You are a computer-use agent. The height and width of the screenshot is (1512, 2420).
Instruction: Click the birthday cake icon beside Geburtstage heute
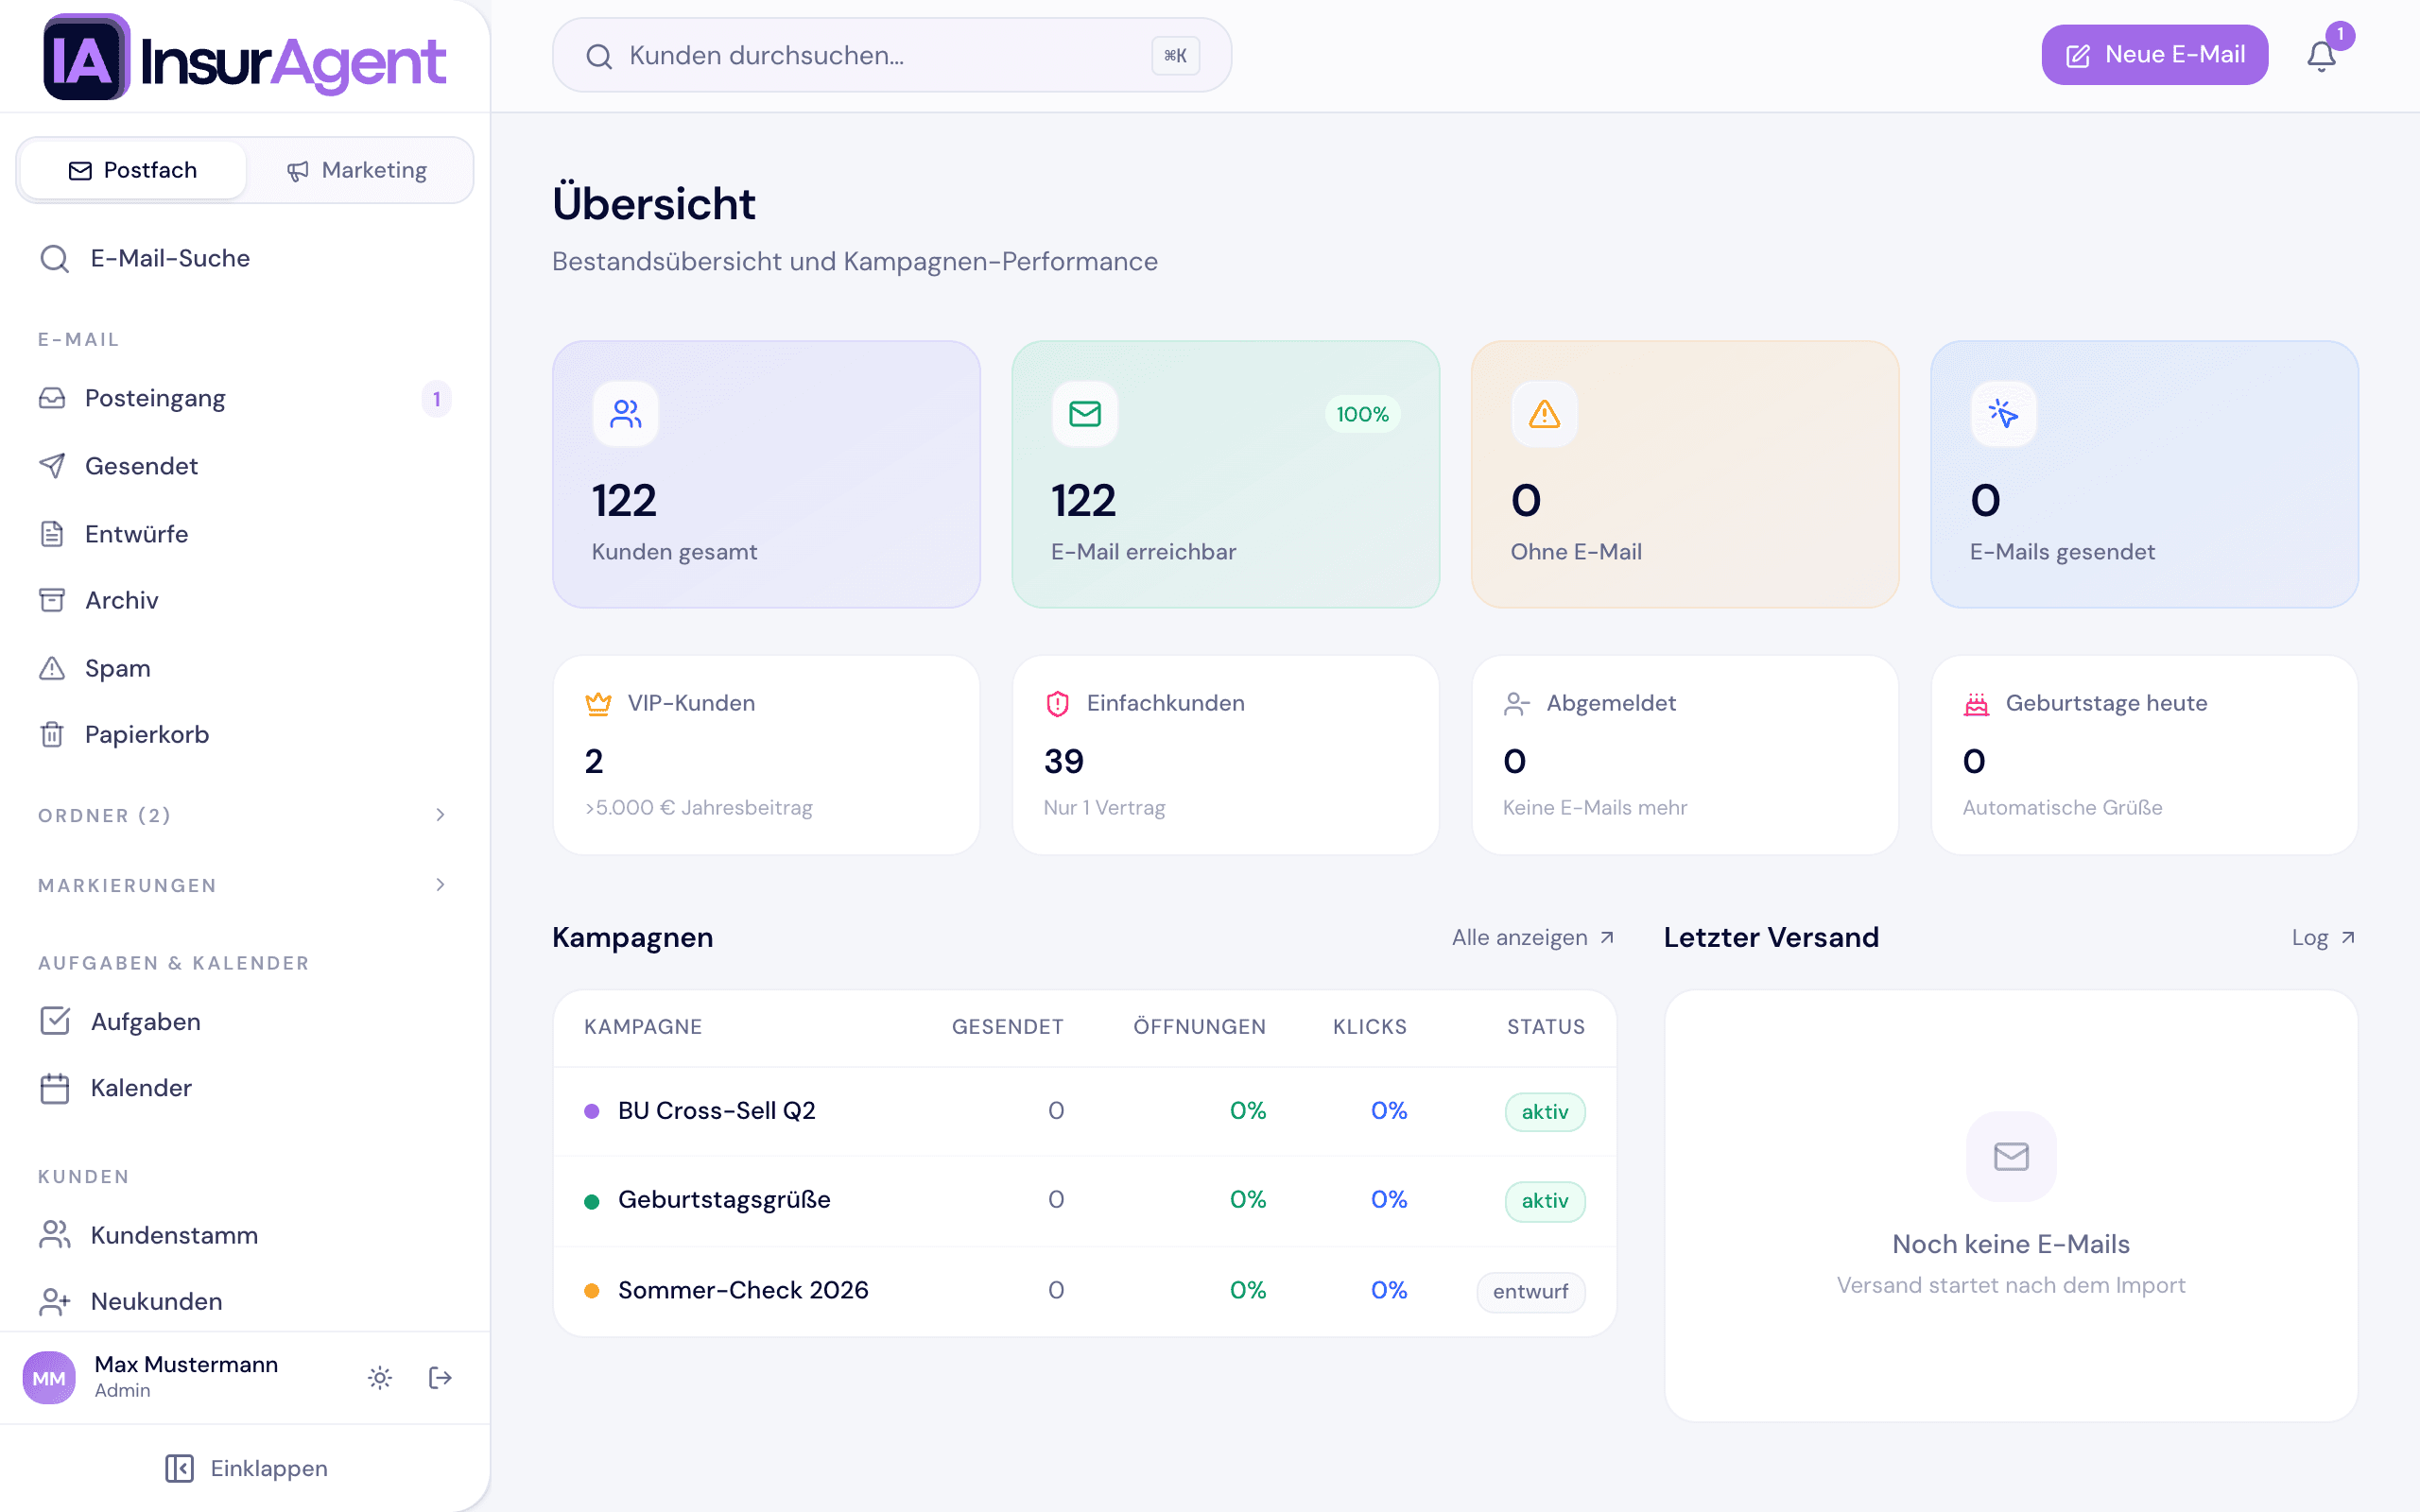point(1976,704)
